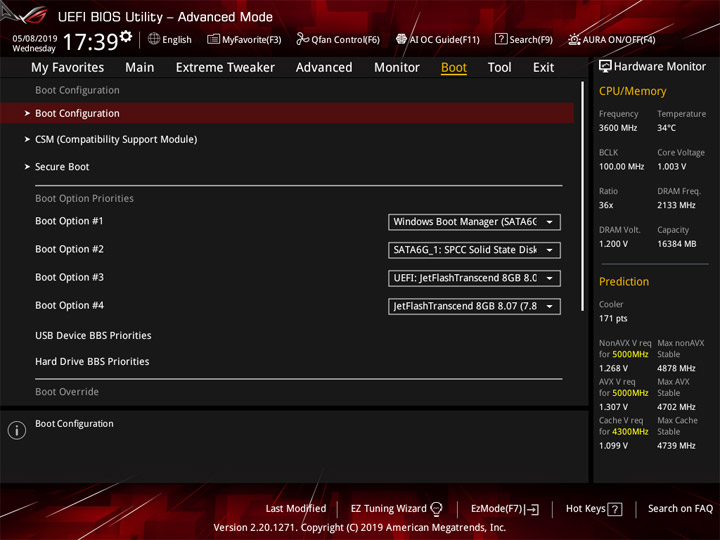
Task: Select the Boot tab
Action: (x=454, y=68)
